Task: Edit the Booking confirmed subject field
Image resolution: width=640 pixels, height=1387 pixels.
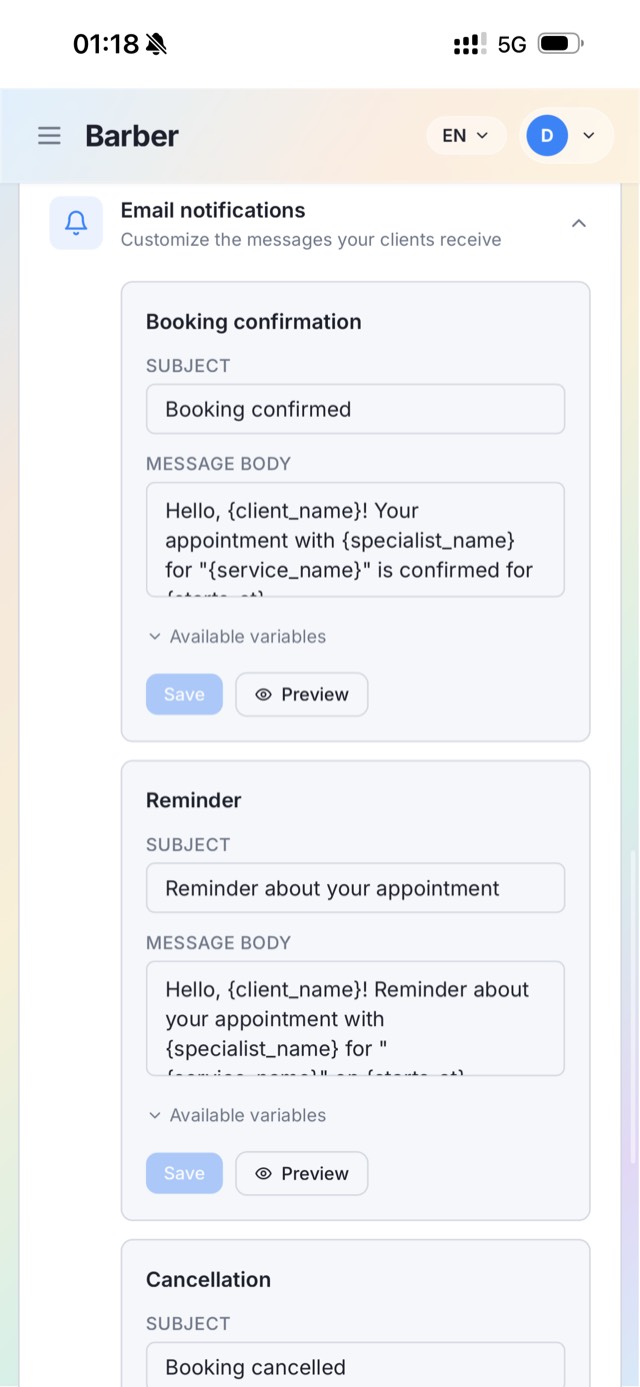Action: 355,409
